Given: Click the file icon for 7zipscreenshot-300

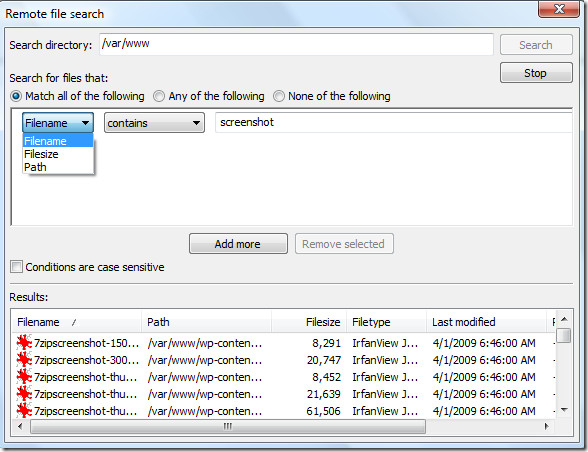Looking at the screenshot, I should tap(24, 360).
